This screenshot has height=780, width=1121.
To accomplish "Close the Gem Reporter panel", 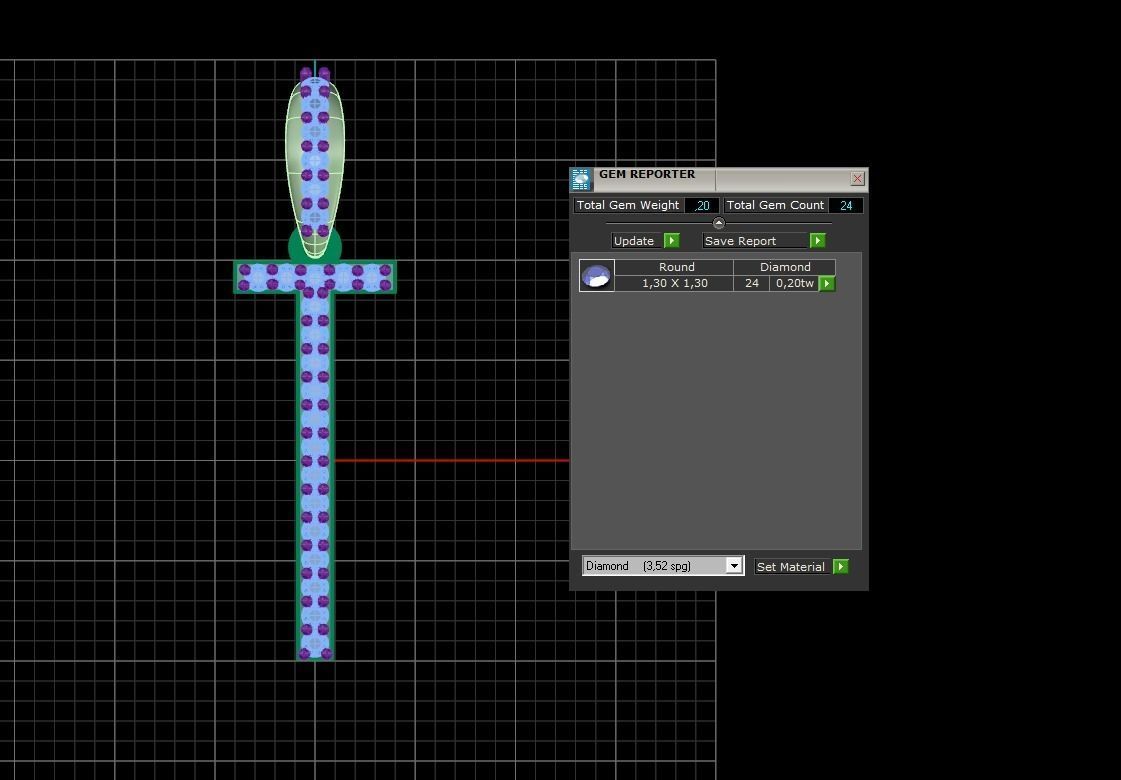I will tap(857, 179).
